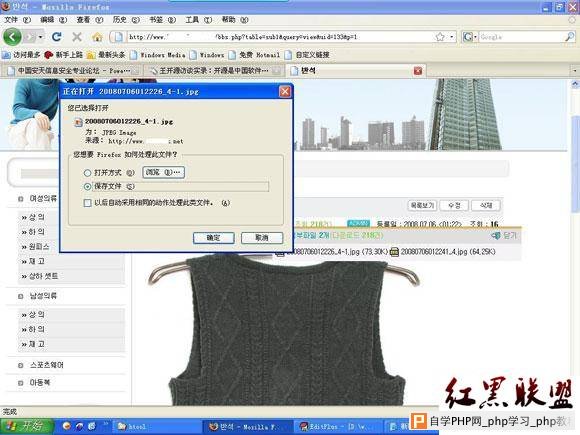The width and height of the screenshot is (580, 435).
Task: Select the 打开方式 radio button
Action: click(x=87, y=173)
